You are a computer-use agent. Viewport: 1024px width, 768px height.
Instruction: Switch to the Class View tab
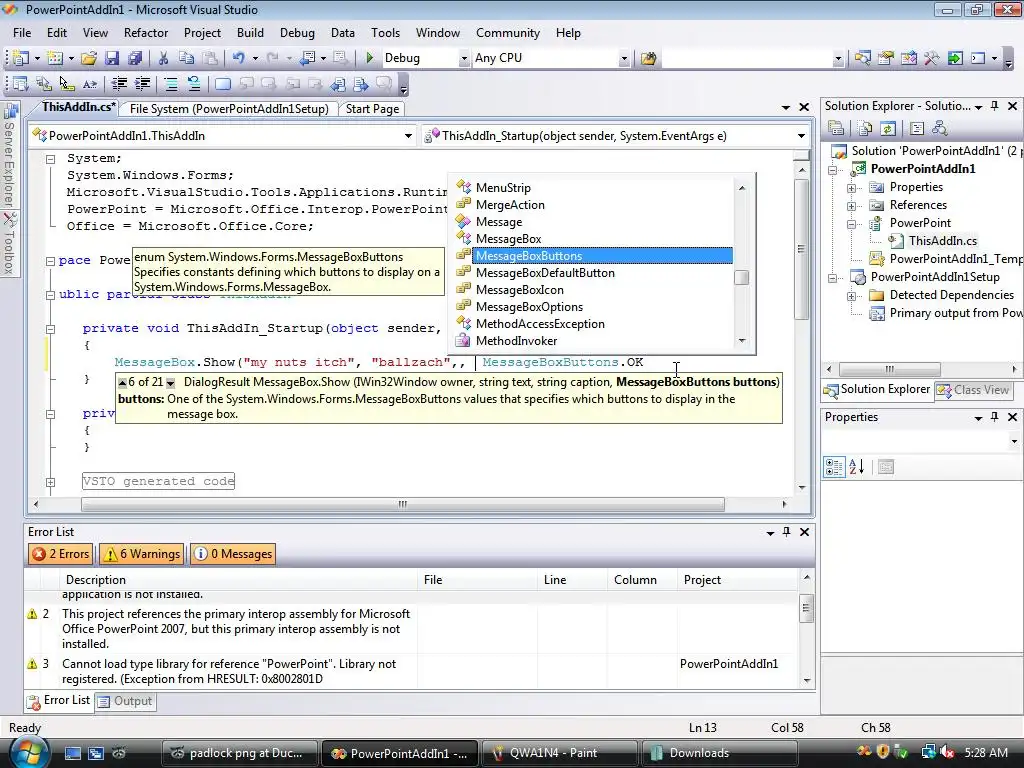[973, 390]
